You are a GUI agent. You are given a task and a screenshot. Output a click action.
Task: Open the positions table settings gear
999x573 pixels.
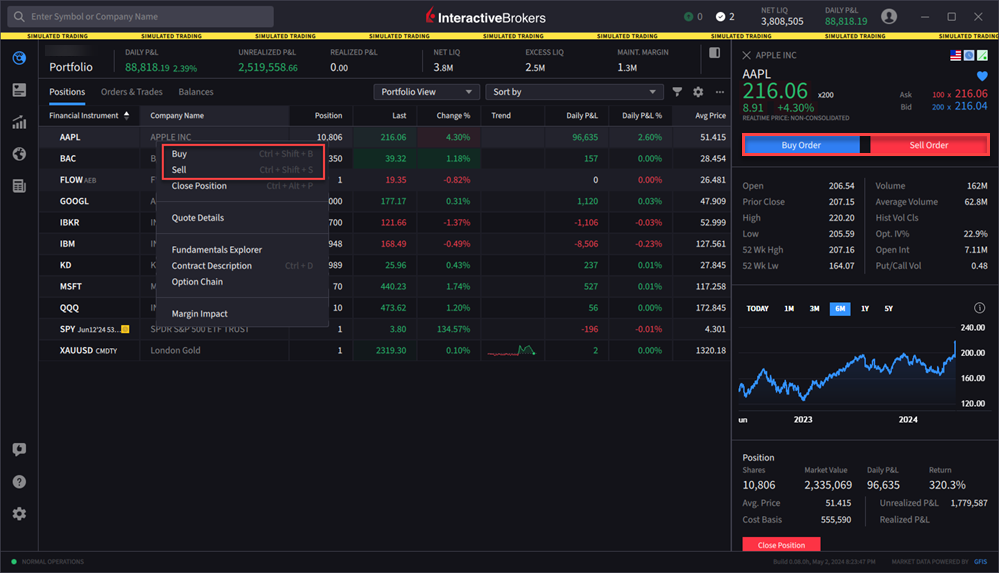(698, 92)
